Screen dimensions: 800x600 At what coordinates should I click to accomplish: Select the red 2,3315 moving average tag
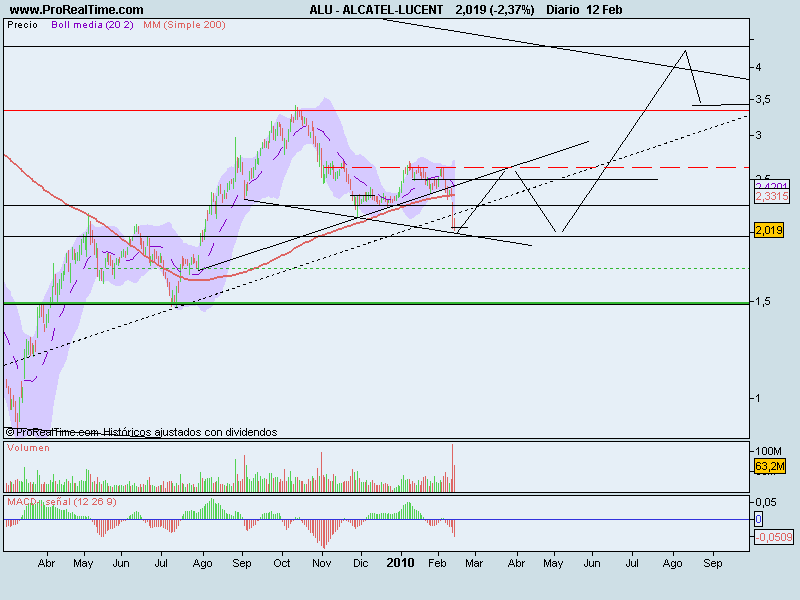[x=771, y=196]
